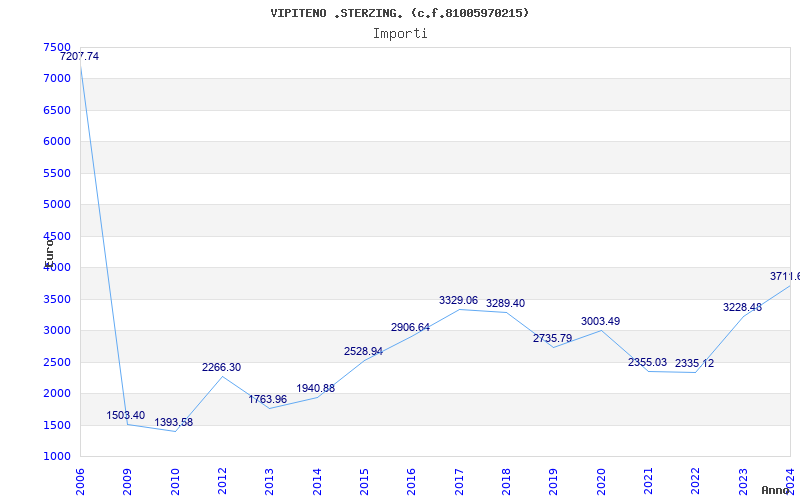Click the Euro y-axis label
This screenshot has width=800, height=500.
coord(49,253)
